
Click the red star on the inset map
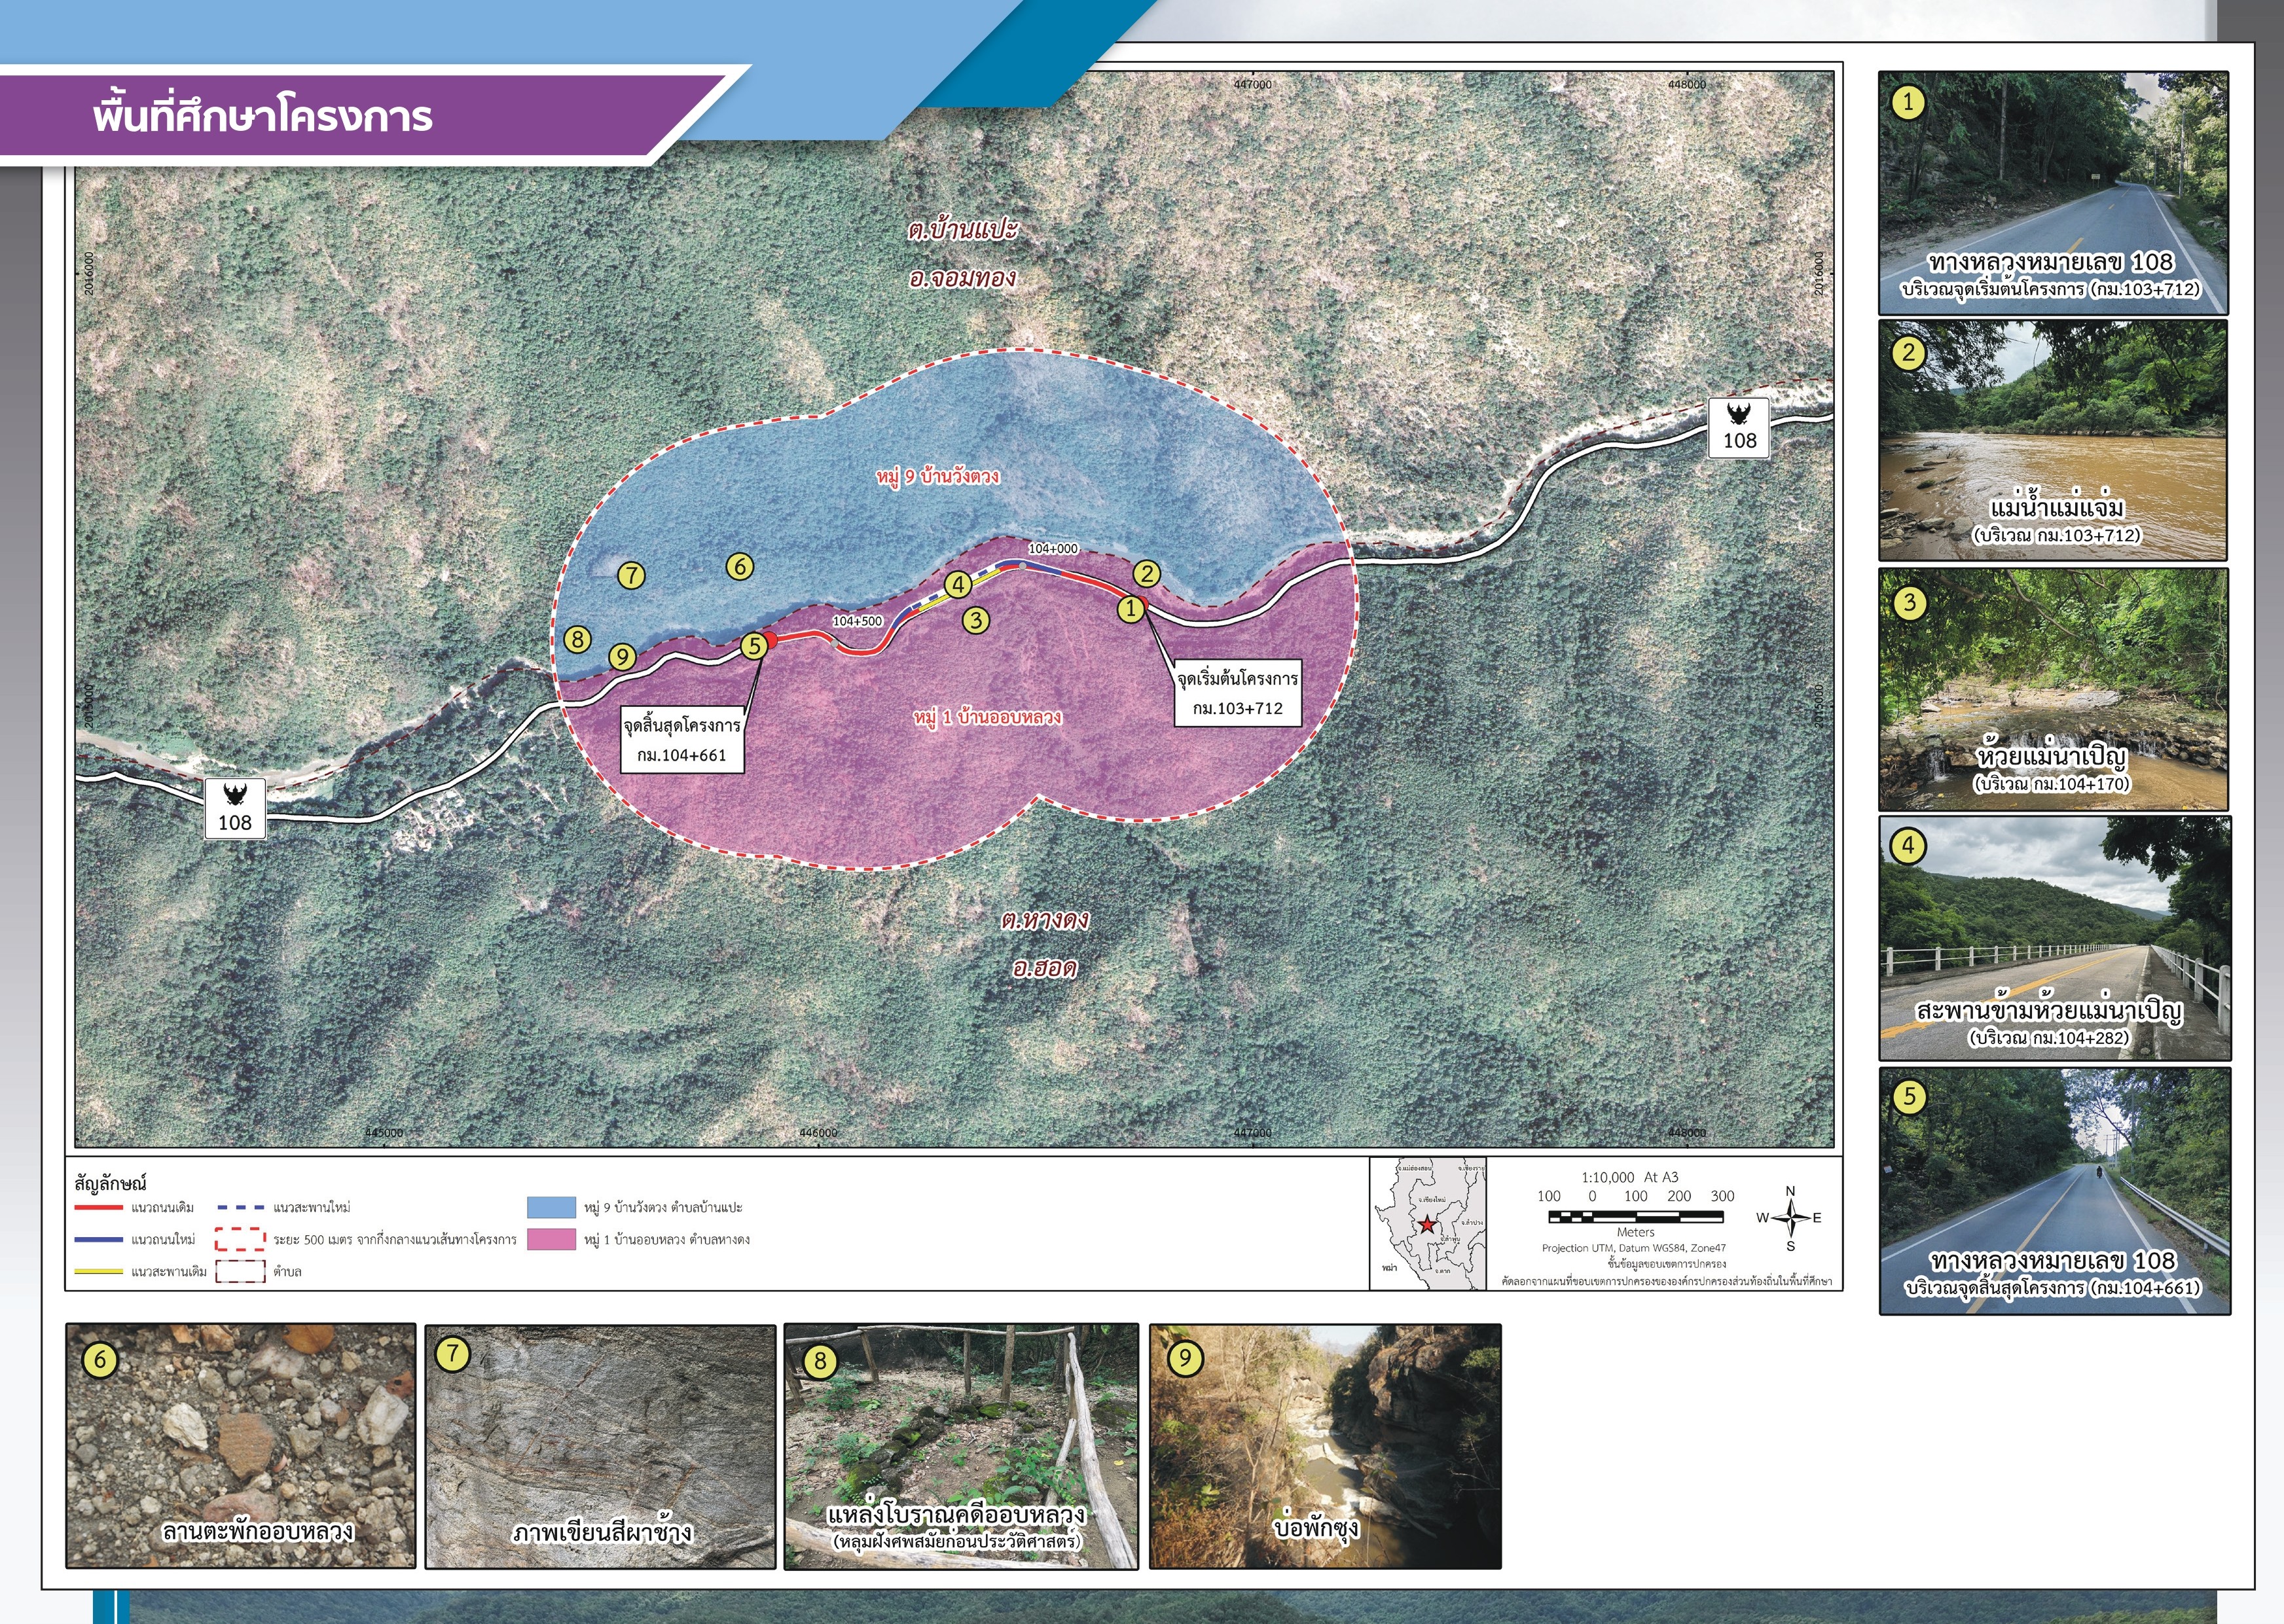coord(1427,1225)
